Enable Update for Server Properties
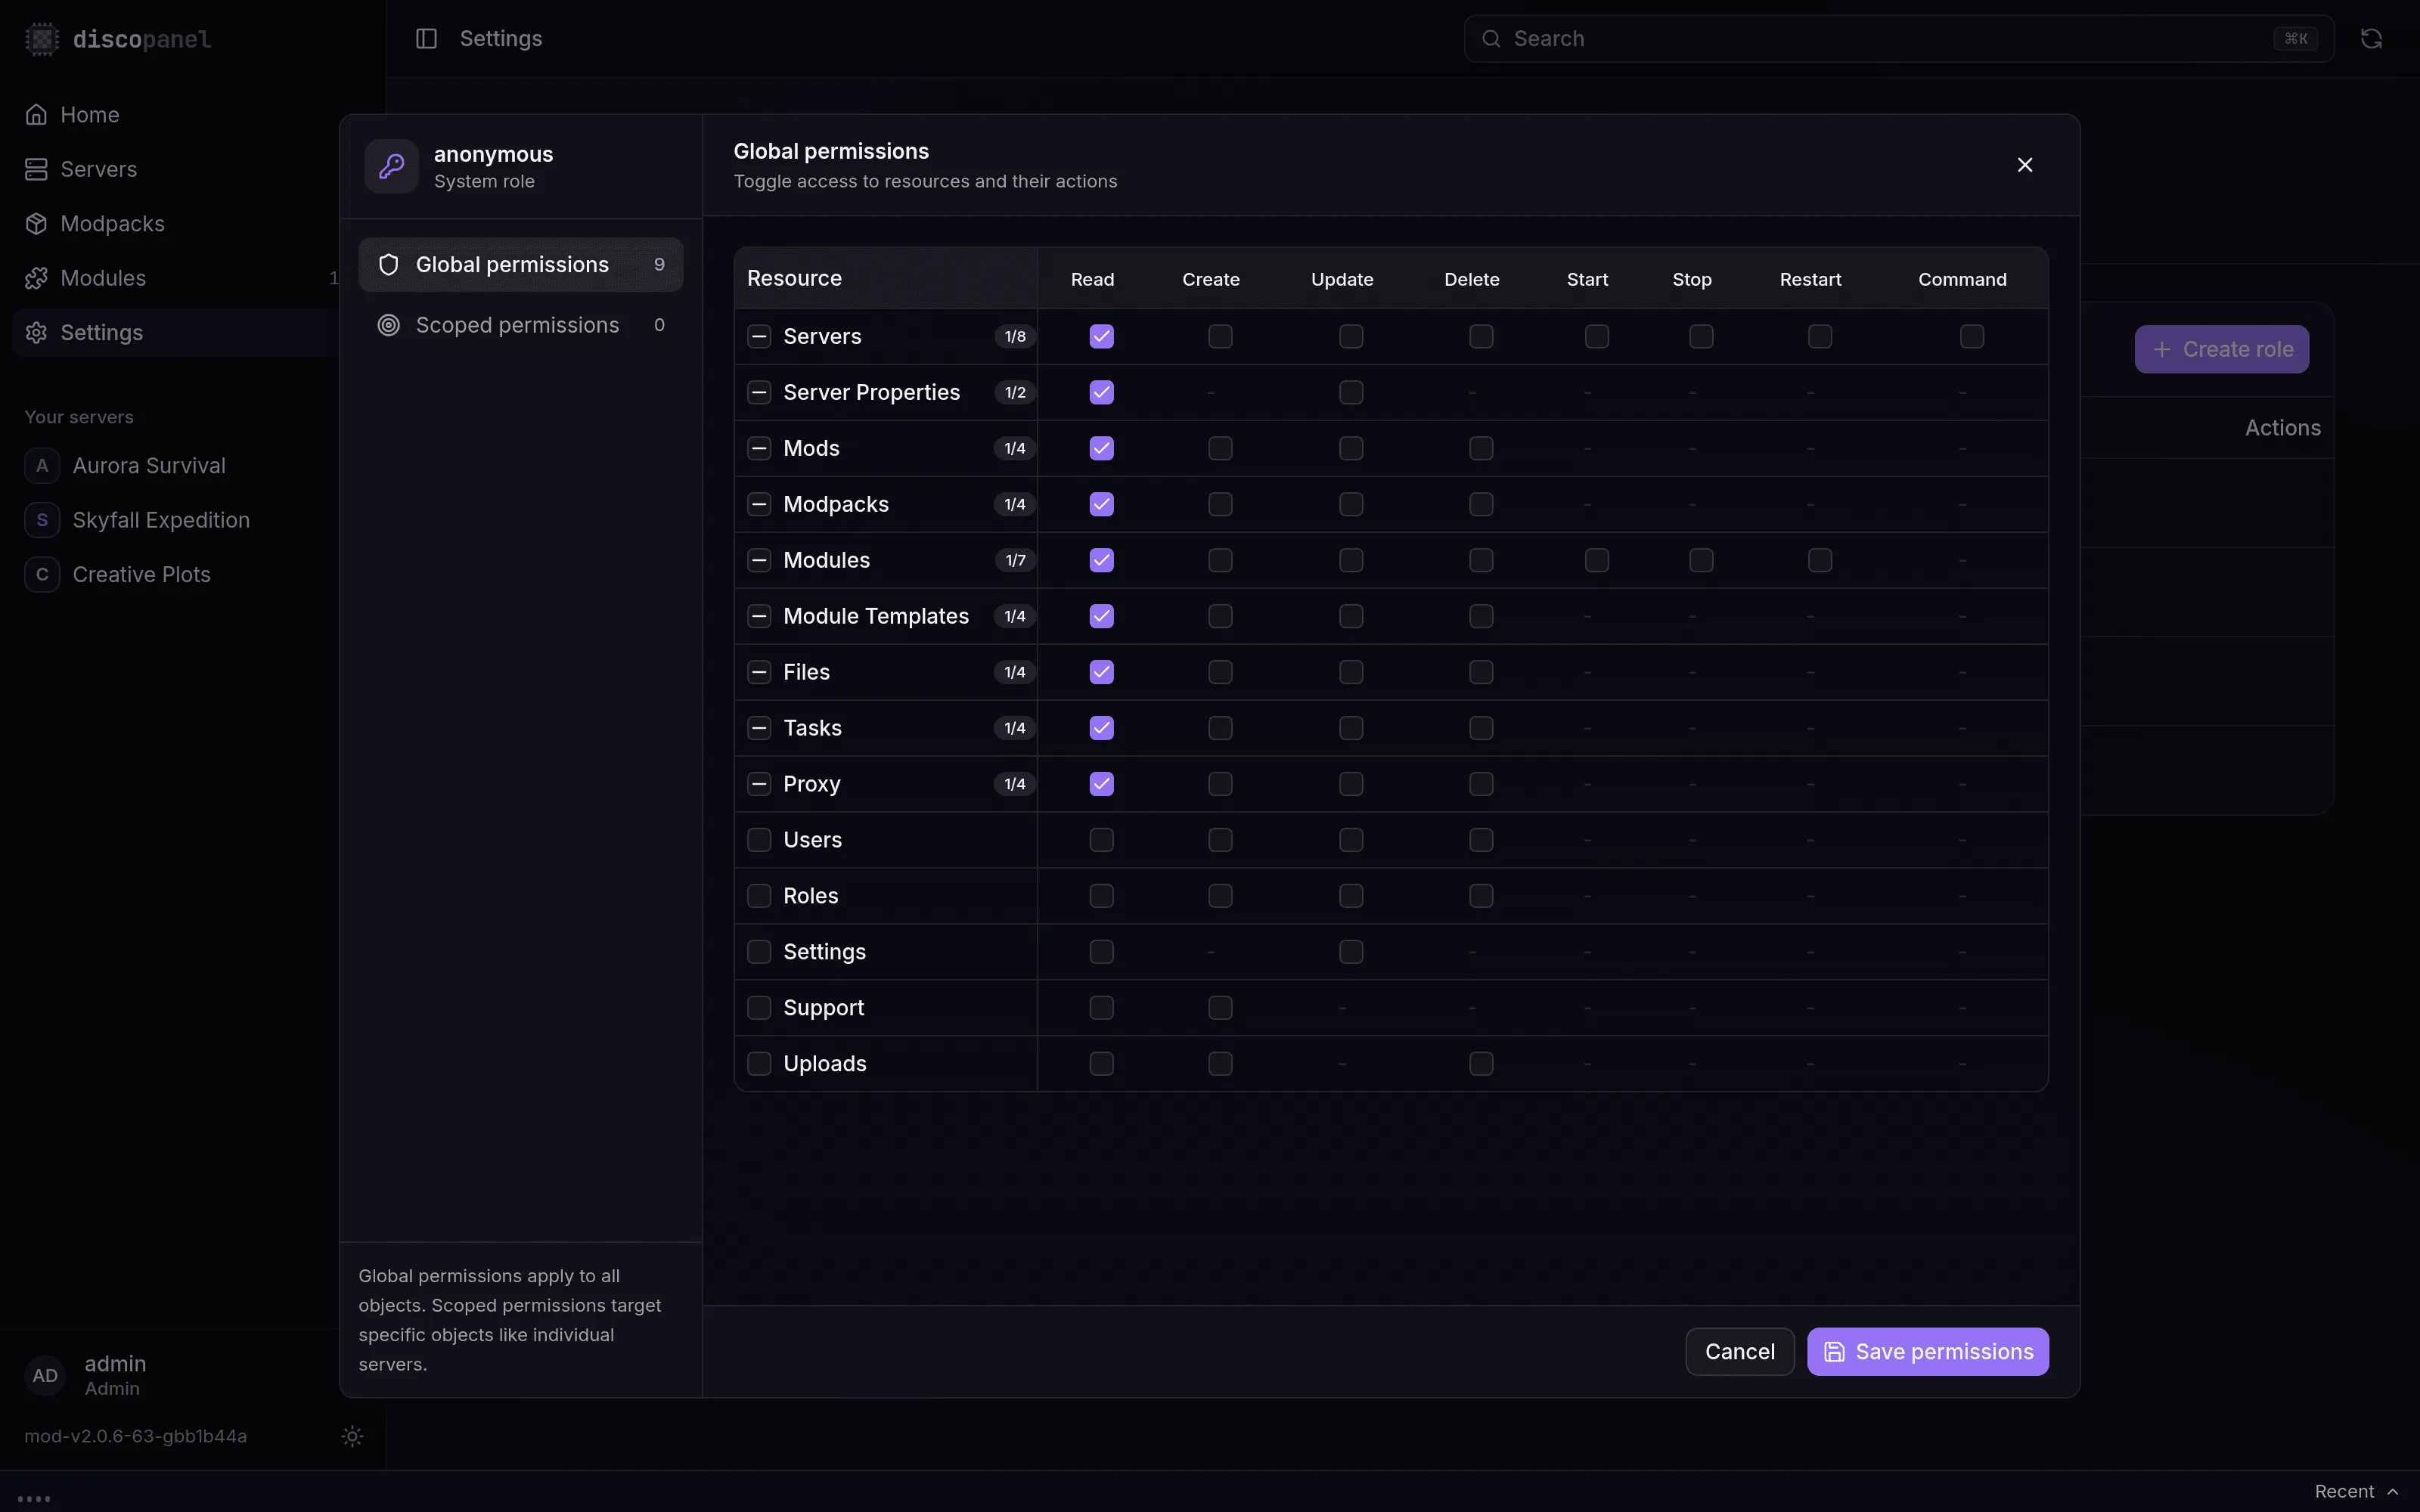Viewport: 2420px width, 1512px height. click(1351, 393)
